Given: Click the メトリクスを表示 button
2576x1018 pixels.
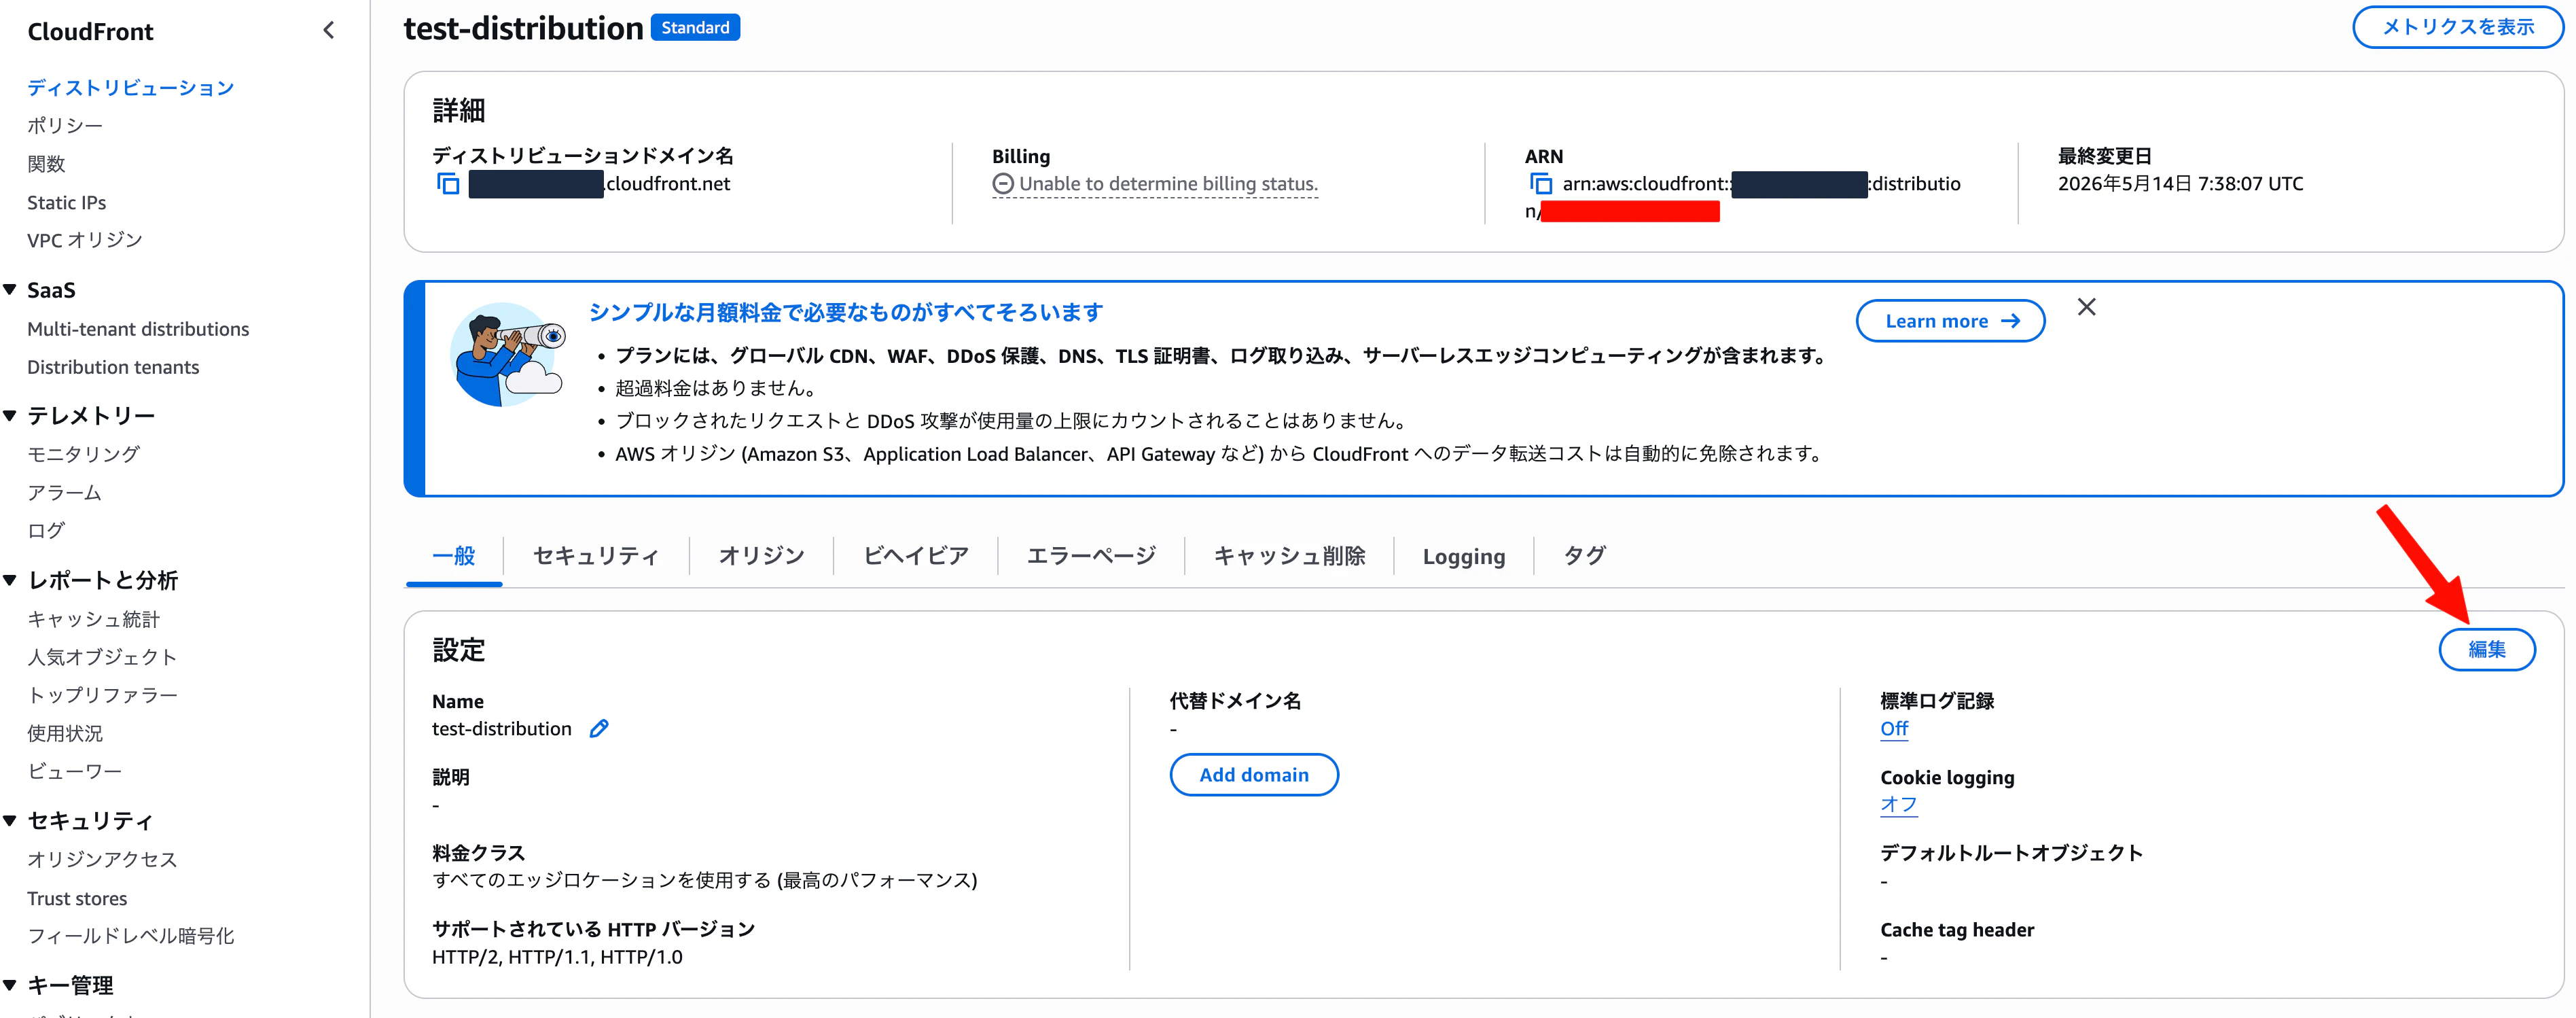Looking at the screenshot, I should (x=2457, y=27).
